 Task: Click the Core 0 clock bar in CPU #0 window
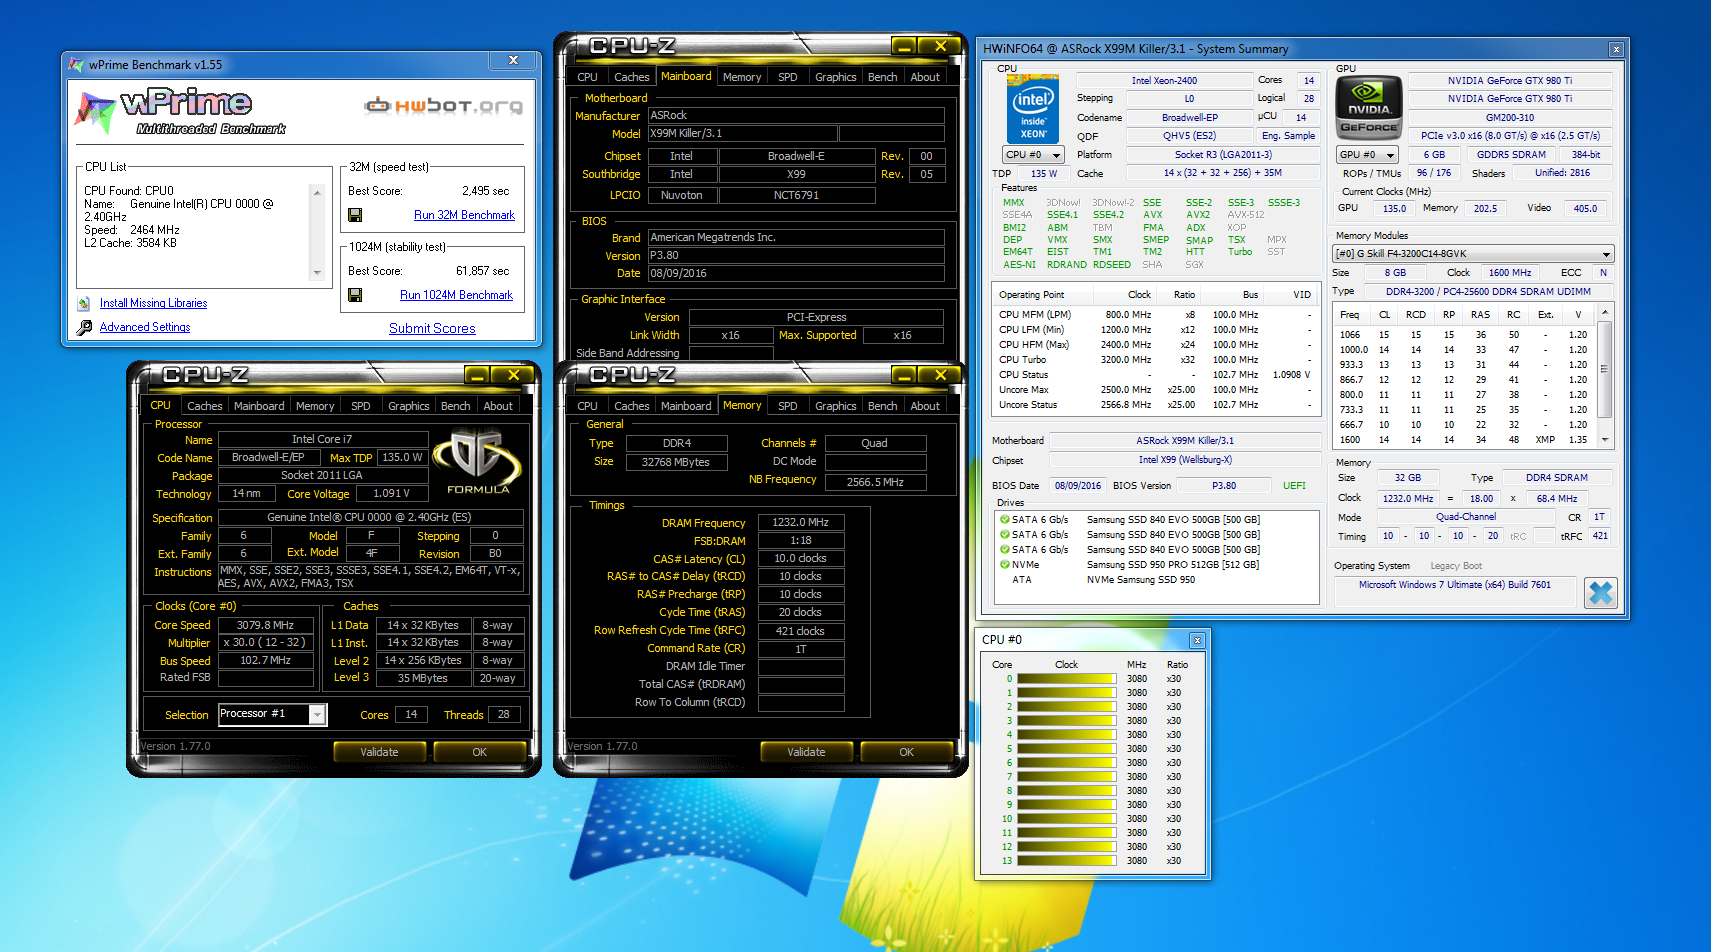(1066, 679)
